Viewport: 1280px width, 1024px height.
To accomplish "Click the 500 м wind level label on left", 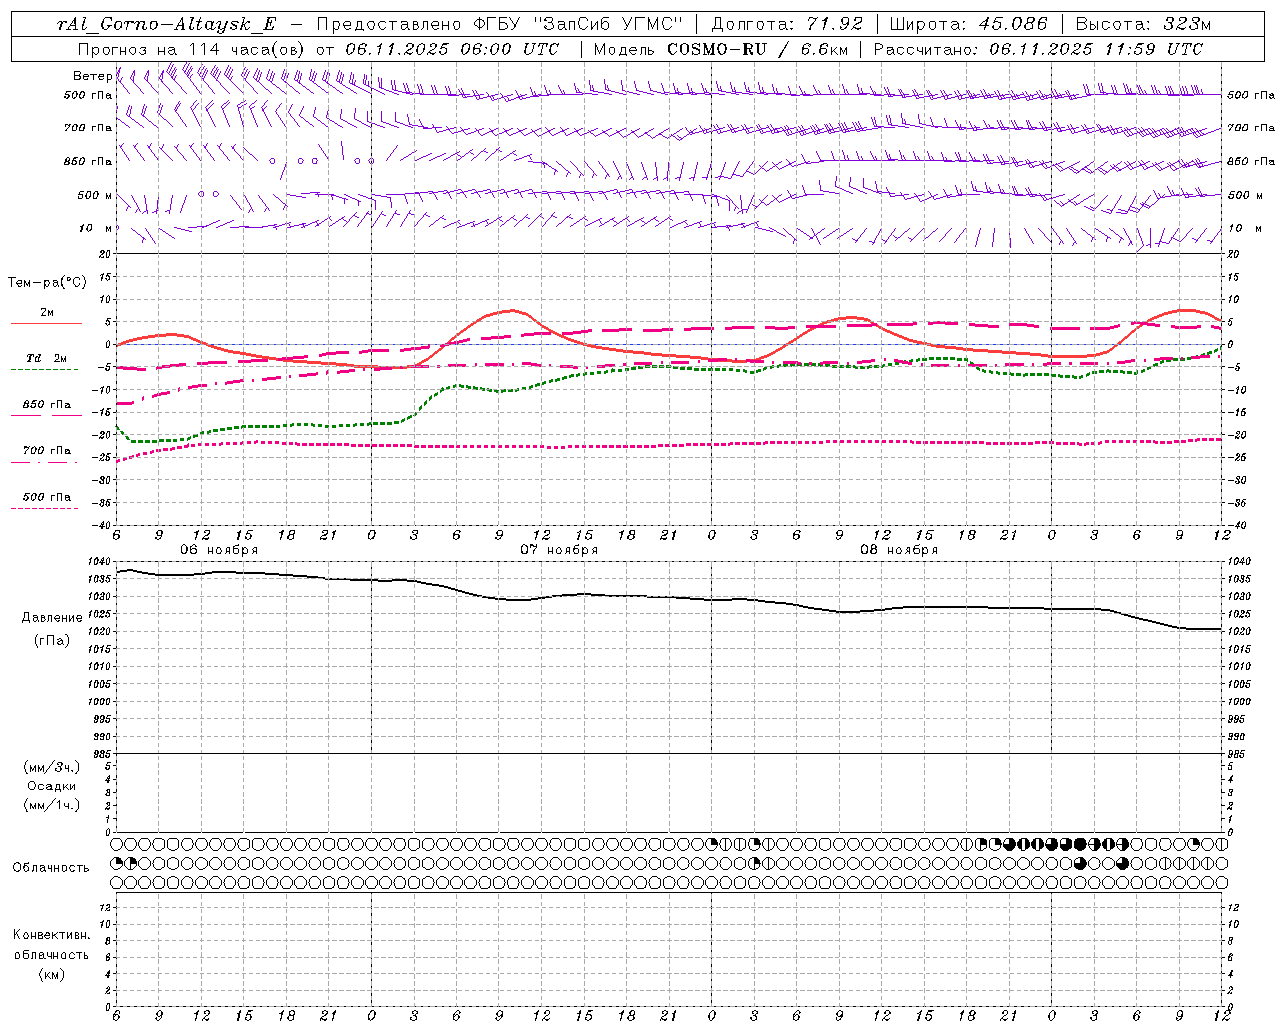I will (x=95, y=195).
